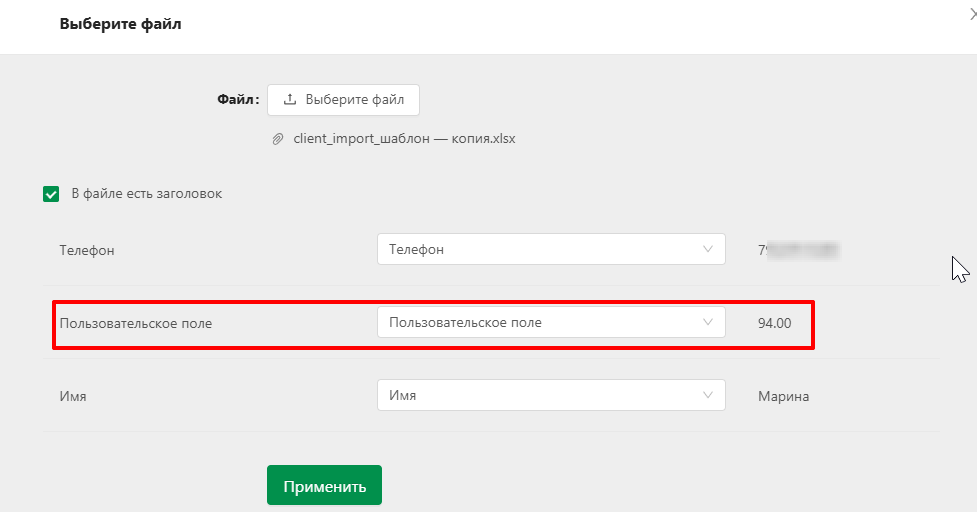Viewport: 977px width, 512px height.
Task: Click the 'Выберите файл' upload button
Action: (x=343, y=100)
